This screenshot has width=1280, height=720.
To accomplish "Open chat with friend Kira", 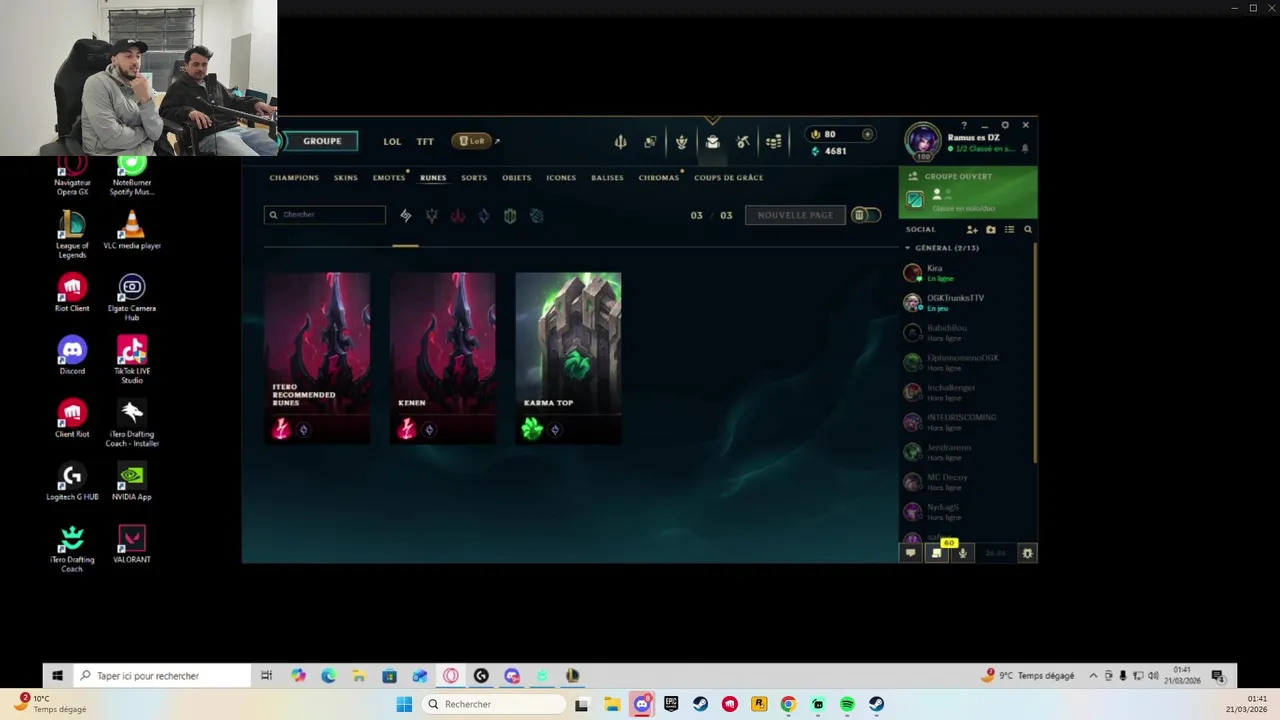I will point(966,273).
